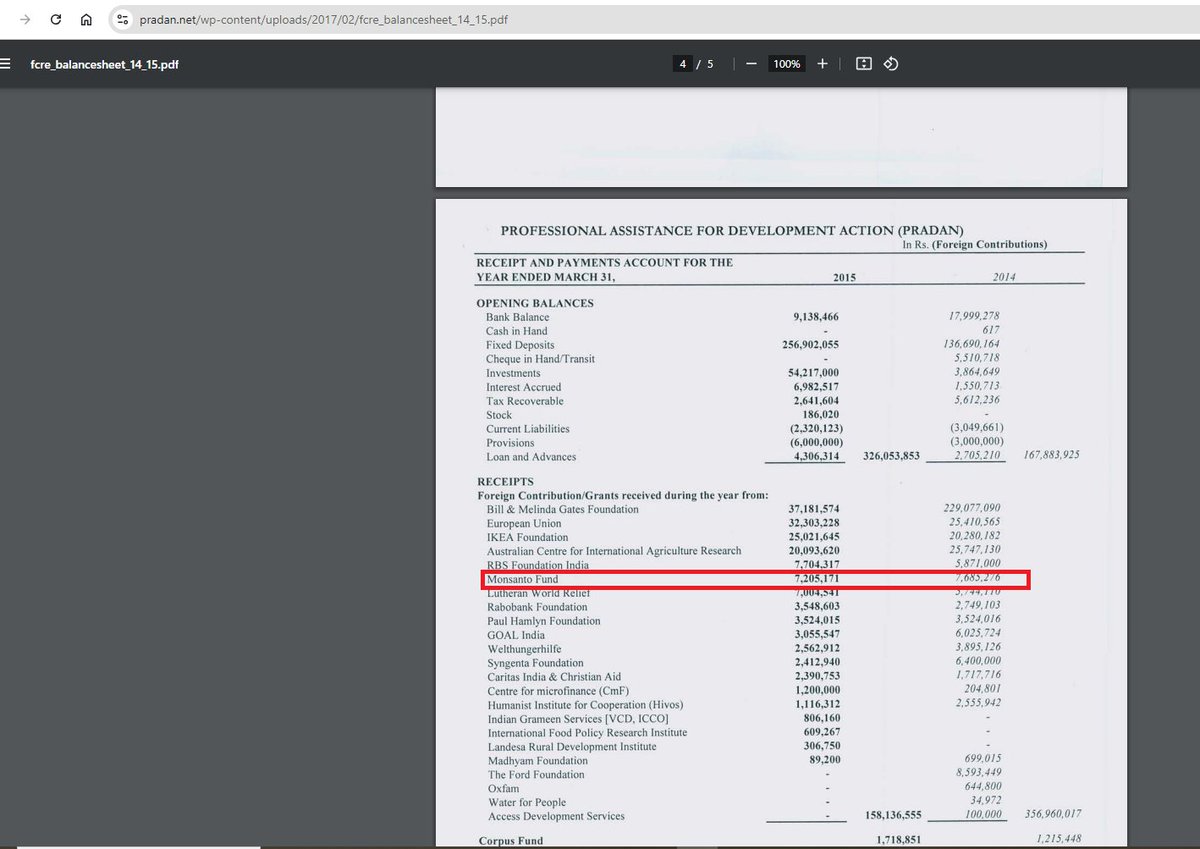This screenshot has height=849, width=1200.
Task: Click 'Fixed Deposits' row label
Action: point(520,345)
